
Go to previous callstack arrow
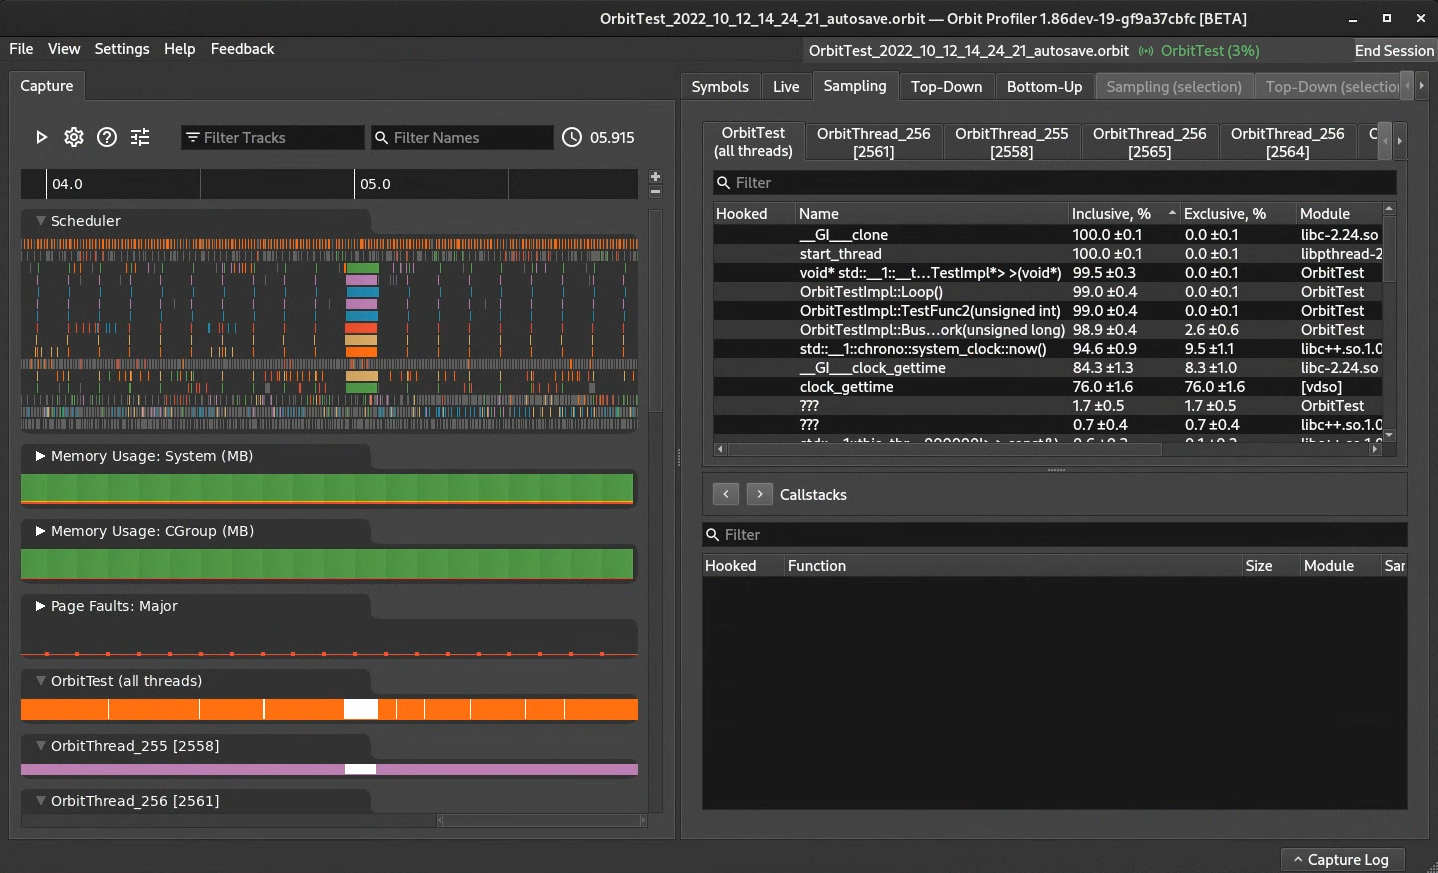726,494
